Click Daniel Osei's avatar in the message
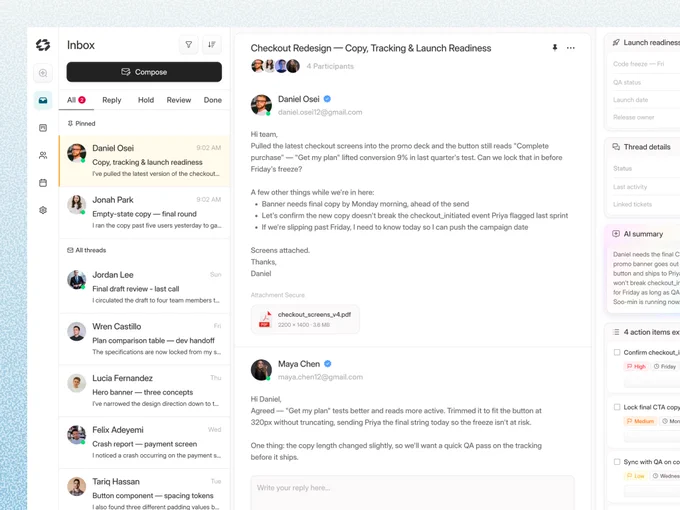 tap(261, 105)
